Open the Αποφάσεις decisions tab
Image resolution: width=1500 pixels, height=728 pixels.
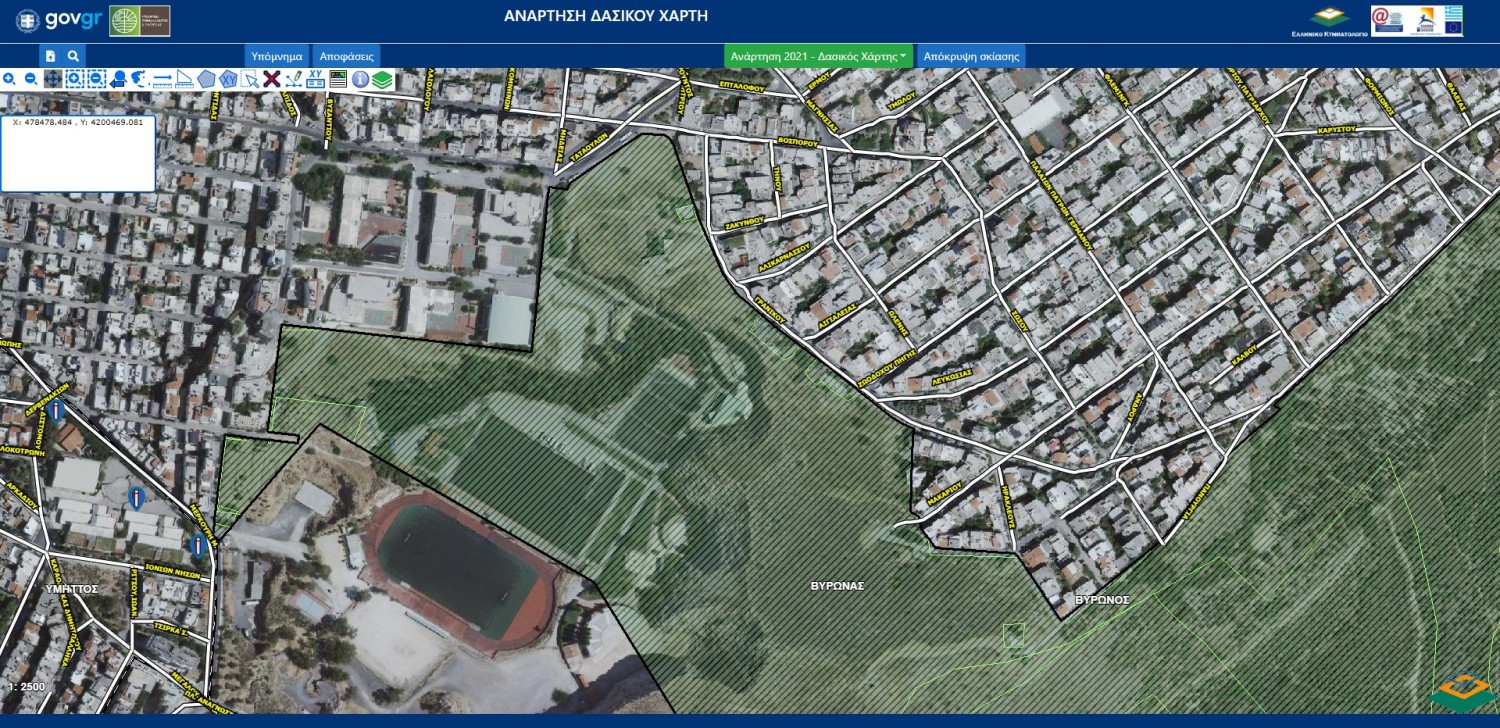[x=346, y=56]
